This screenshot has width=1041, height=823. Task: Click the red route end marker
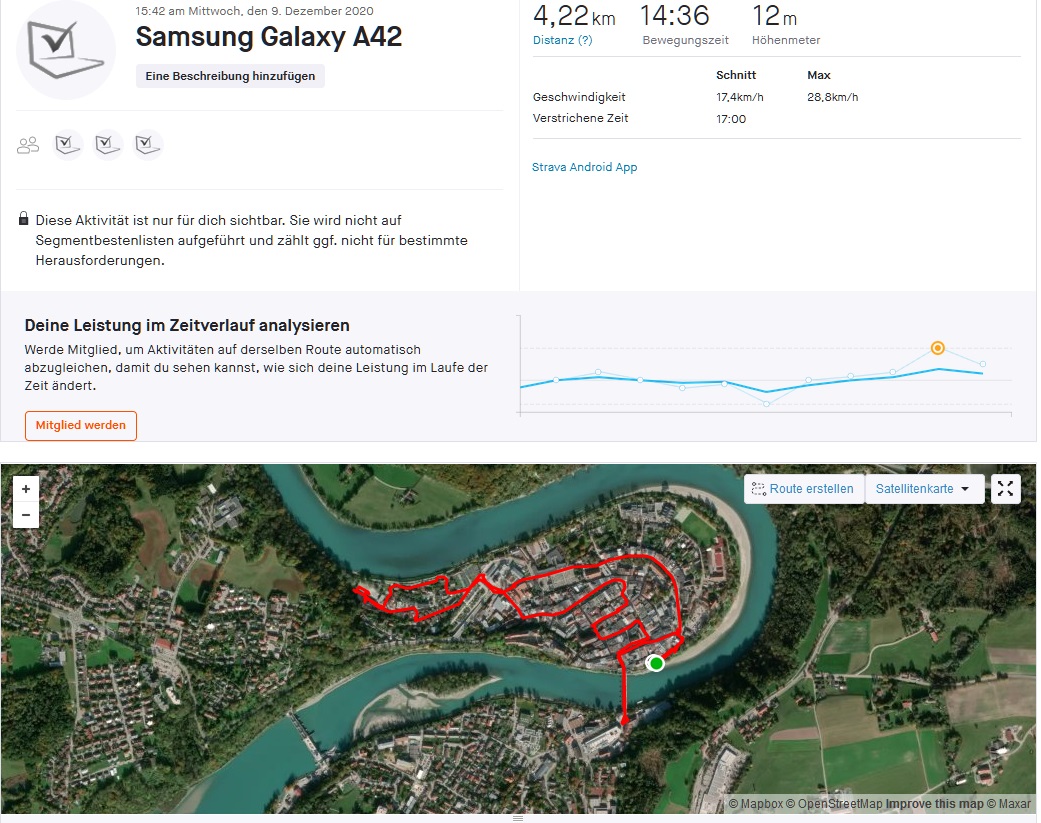(625, 719)
